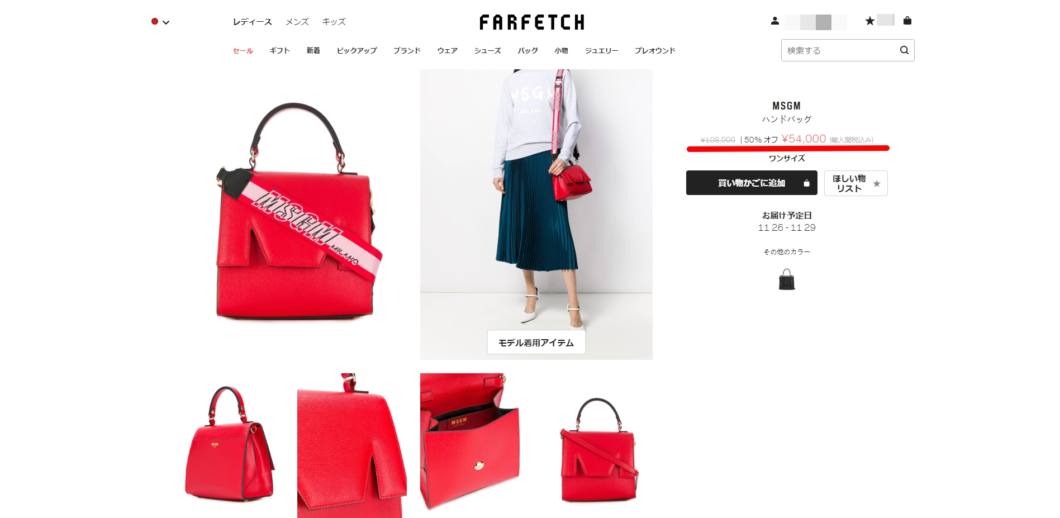Select the black bag color swatch
Image resolution: width=1060 pixels, height=518 pixels.
tap(786, 279)
